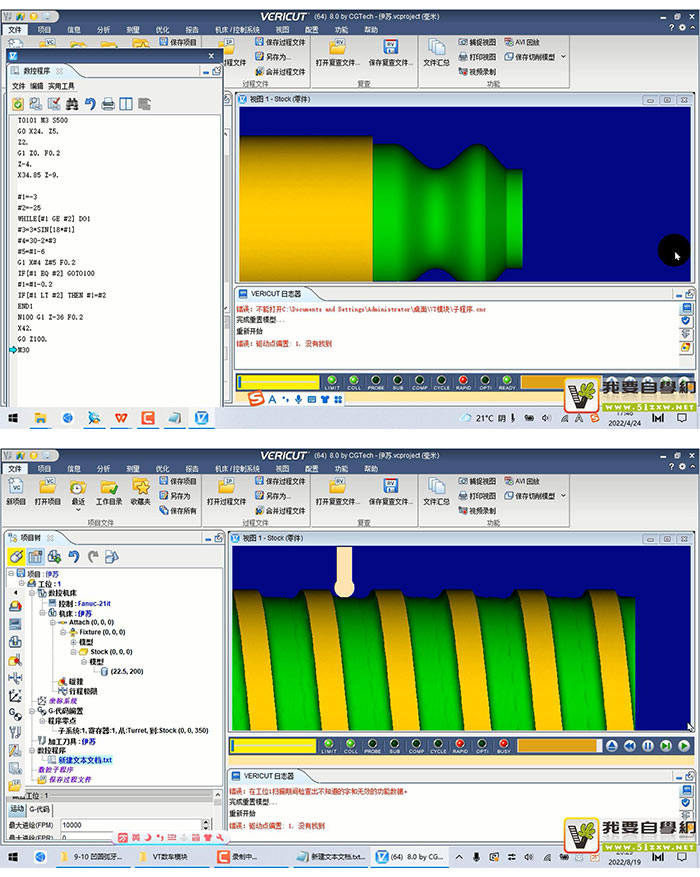Image resolution: width=700 pixels, height=877 pixels.
Task: Click 合并过程文件 in lower VERICUT ribbon
Action: (281, 511)
